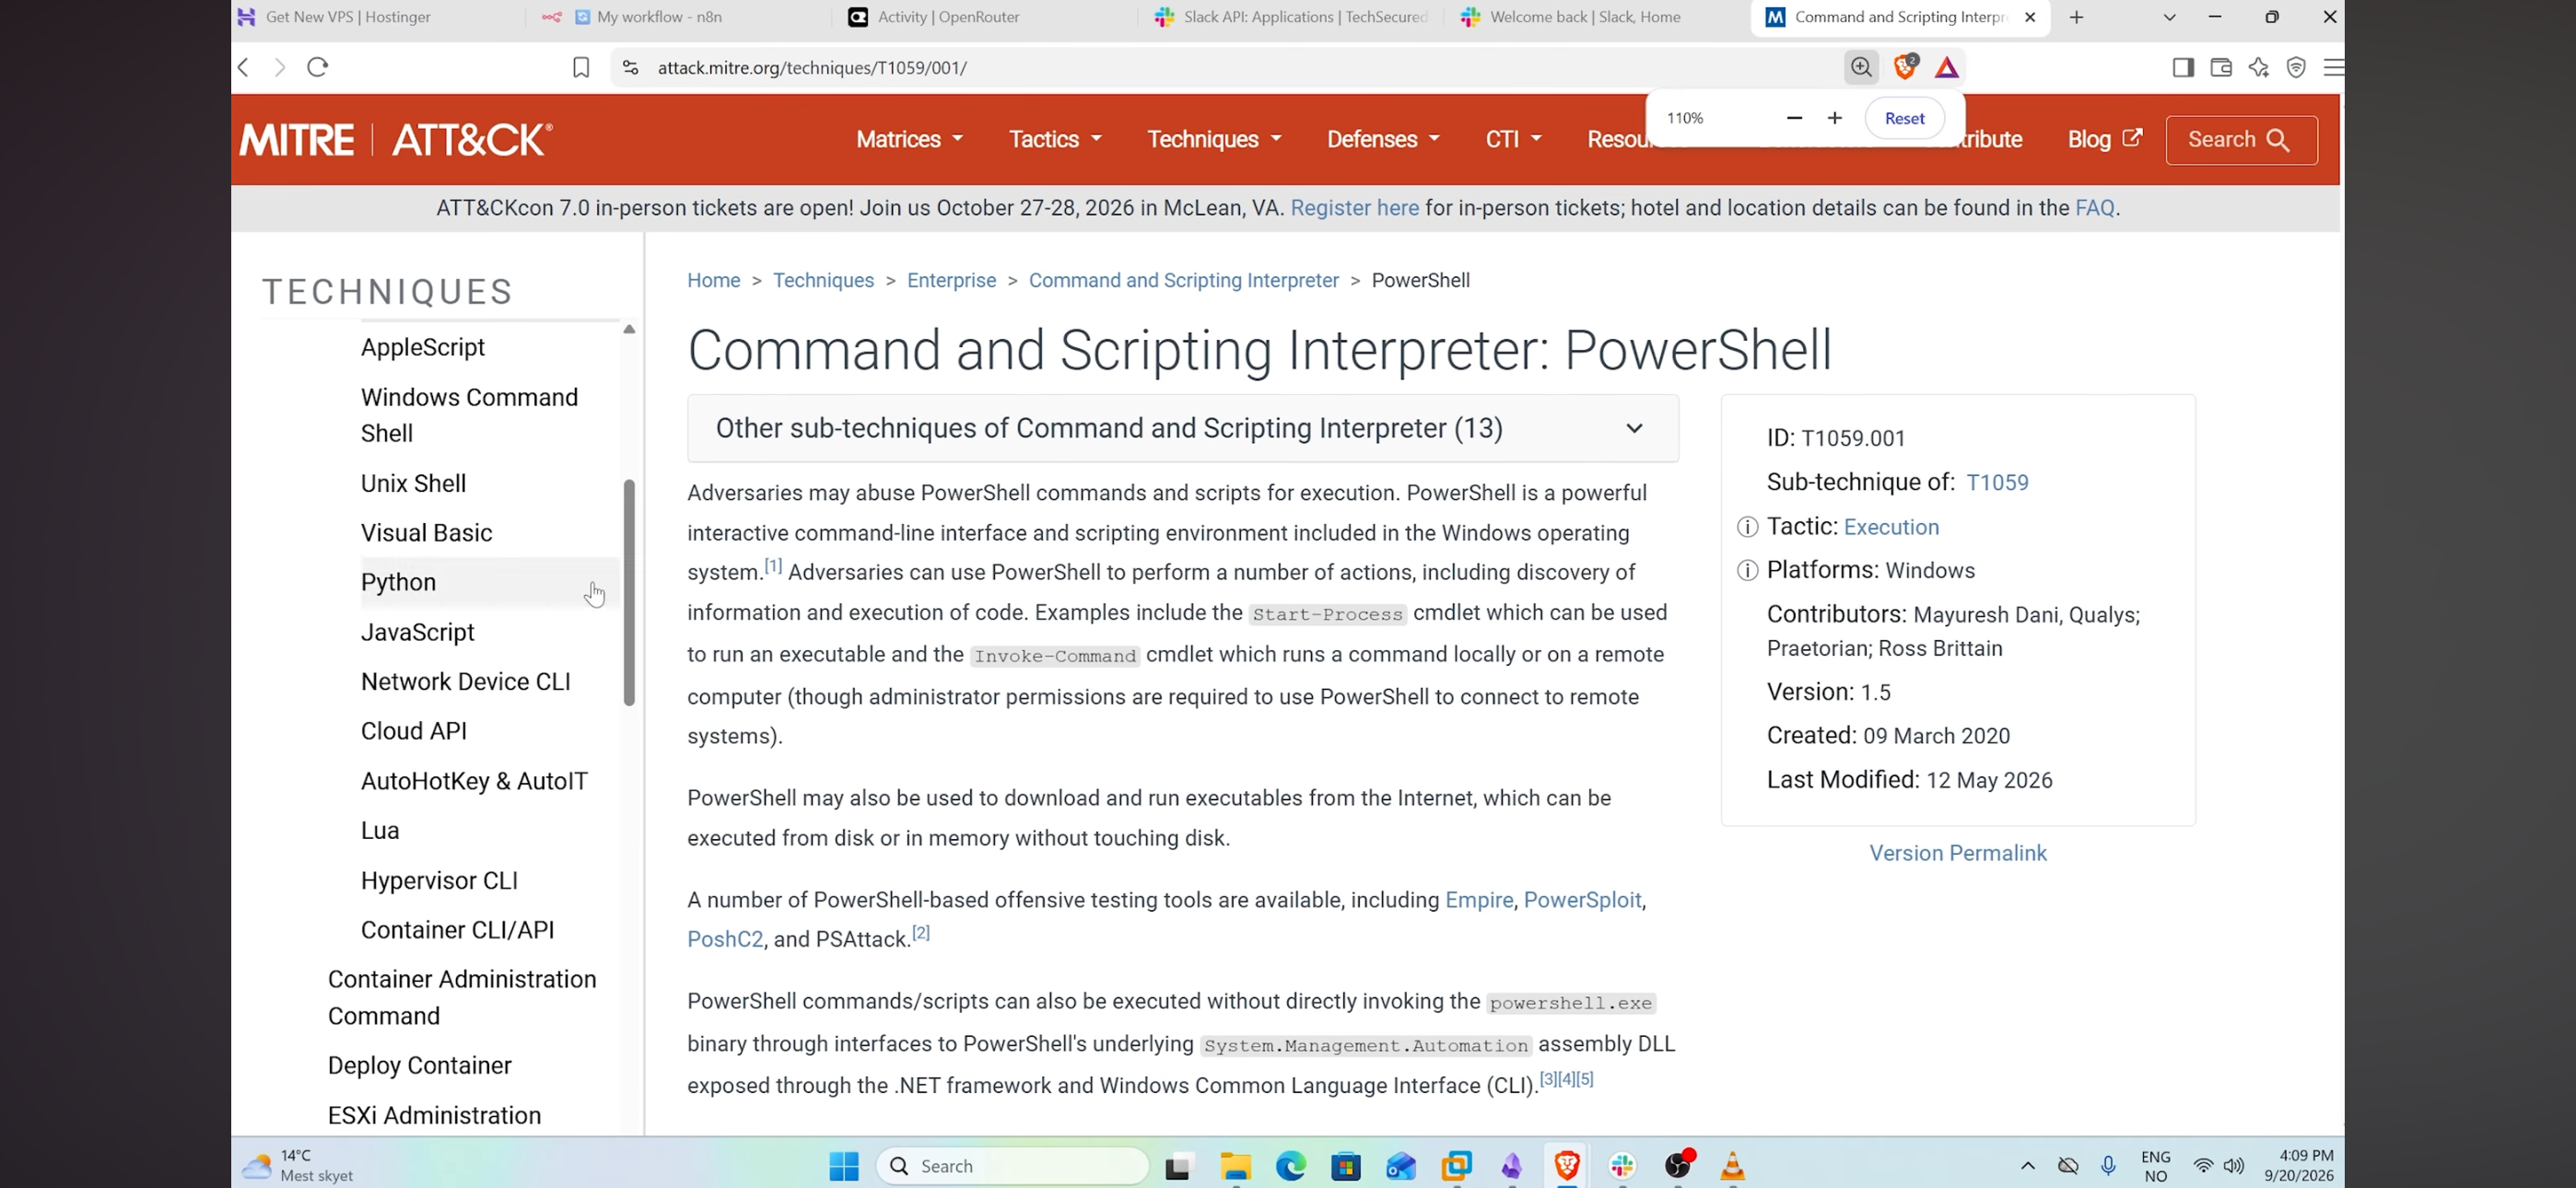Open the Brave VPN shield icon
The image size is (2576, 1188).
pos(2296,67)
